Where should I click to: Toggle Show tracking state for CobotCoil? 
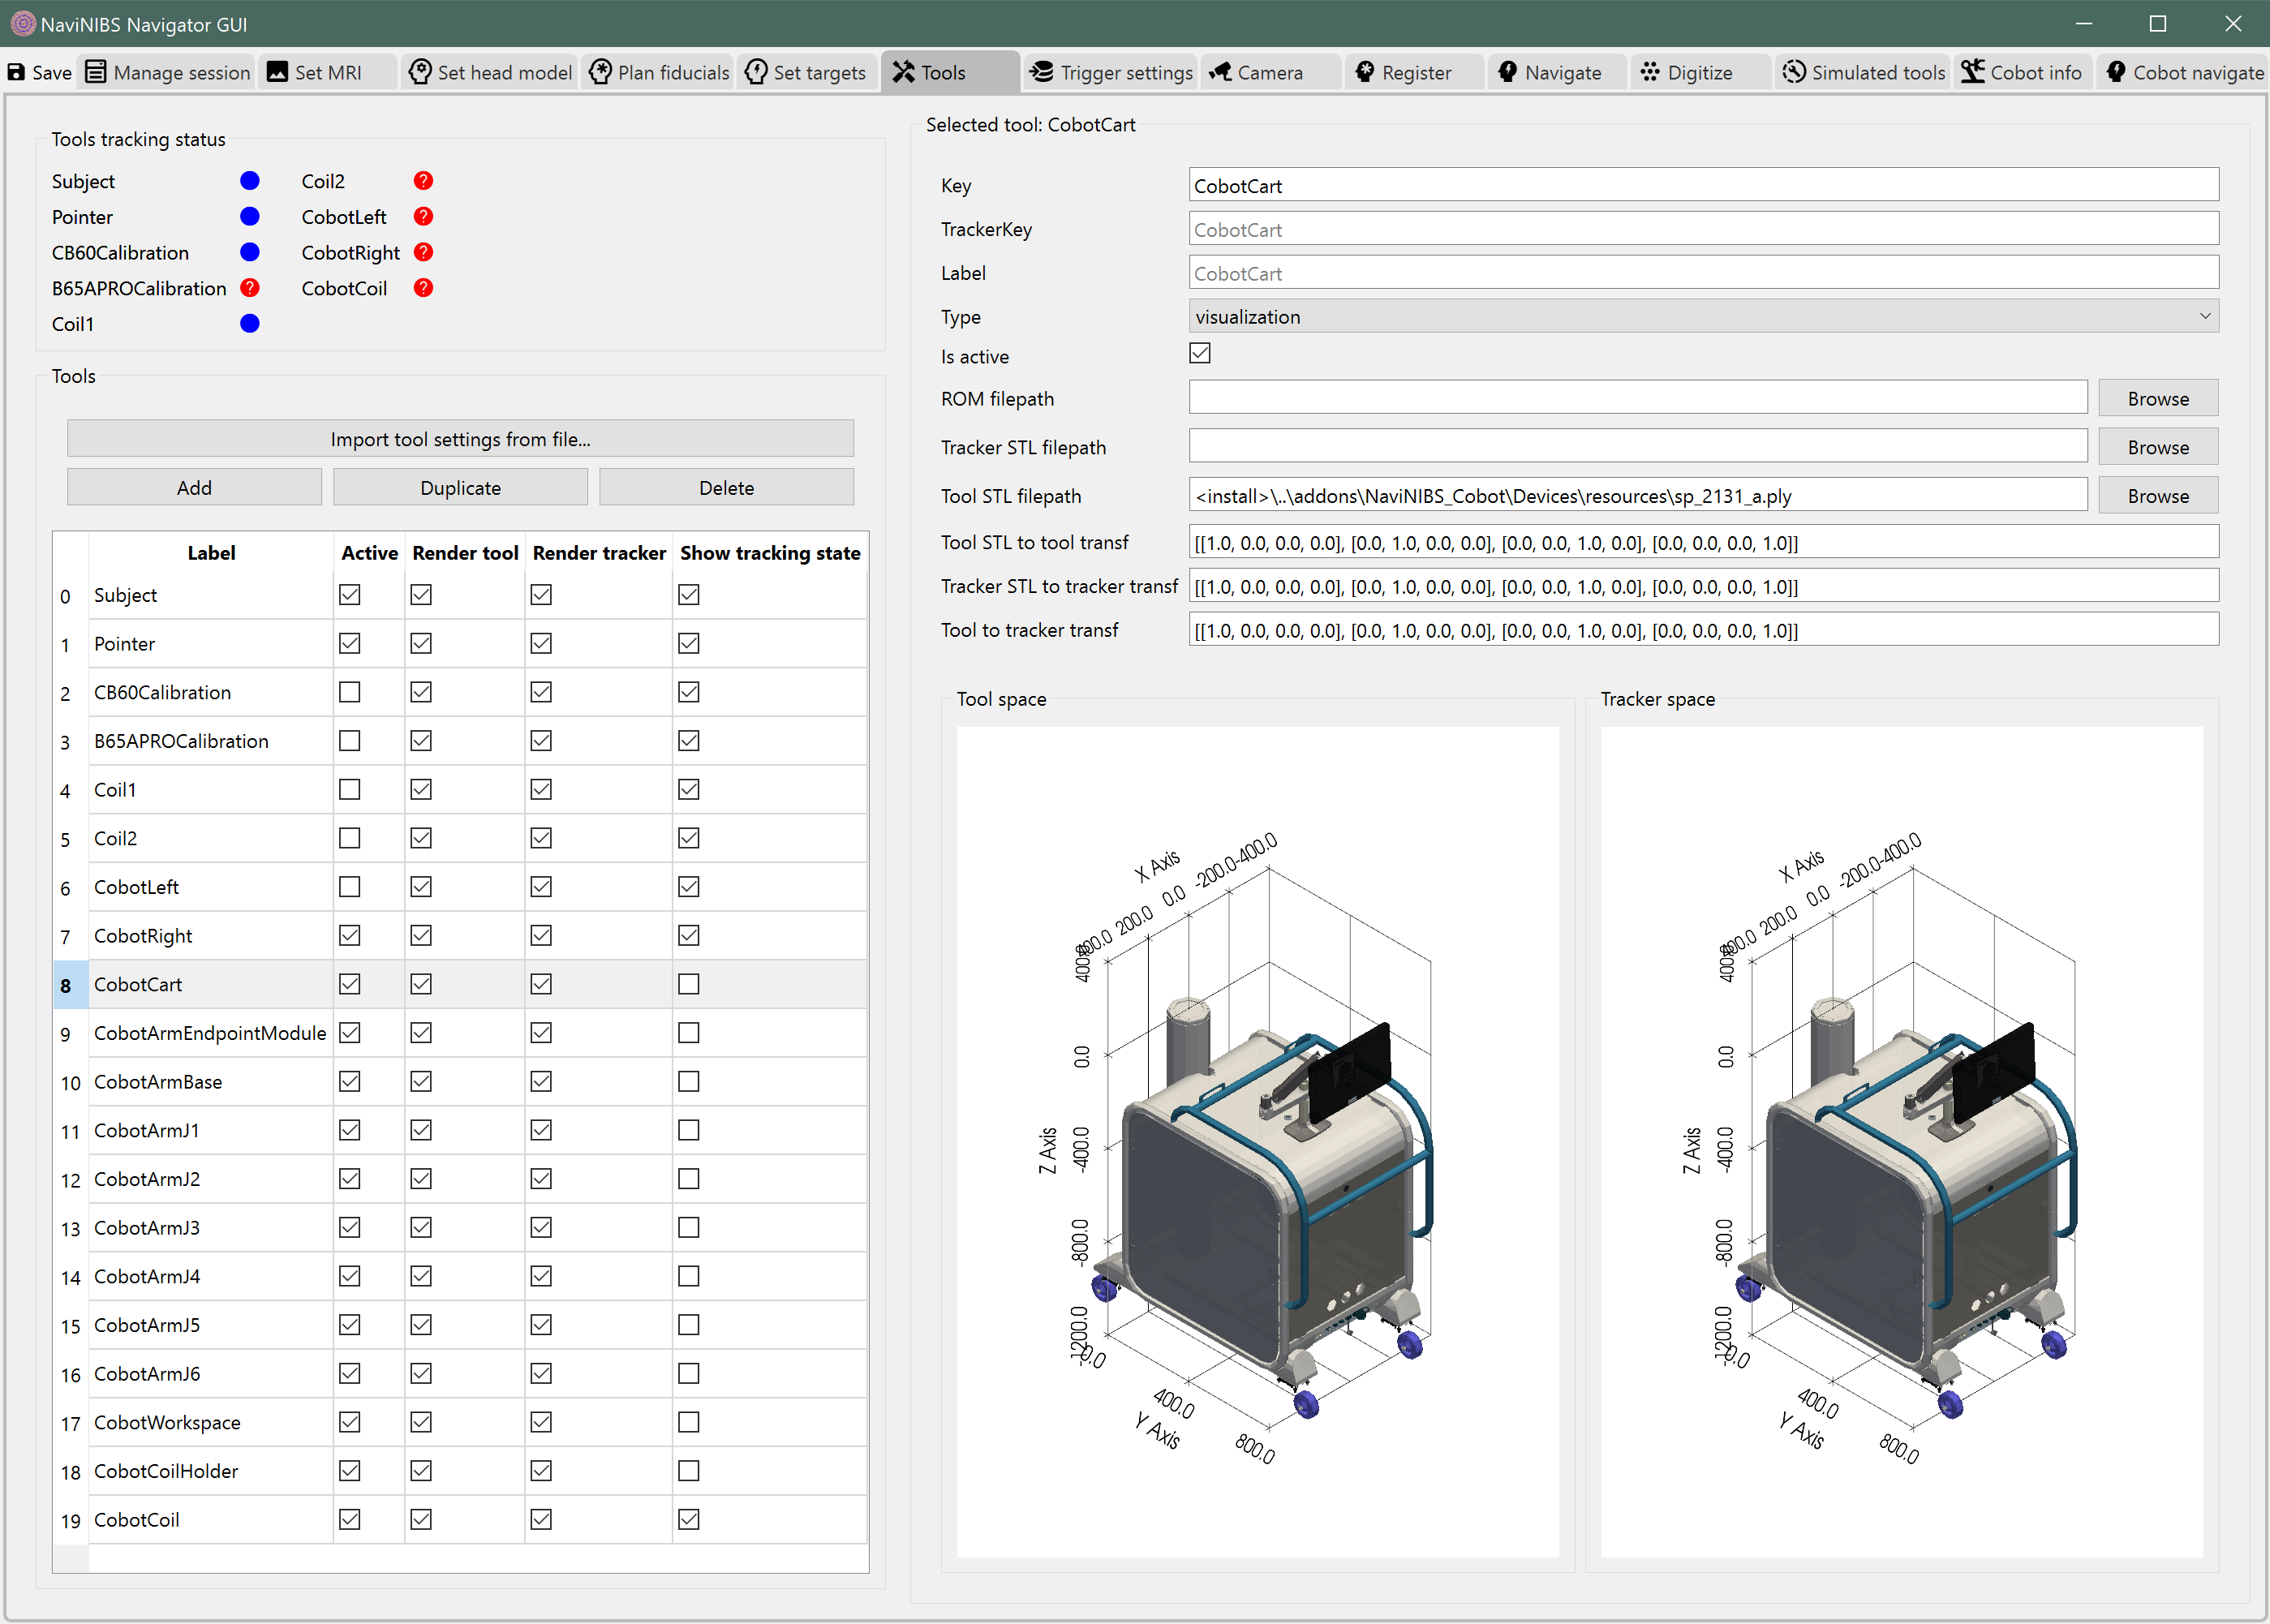pos(689,1519)
